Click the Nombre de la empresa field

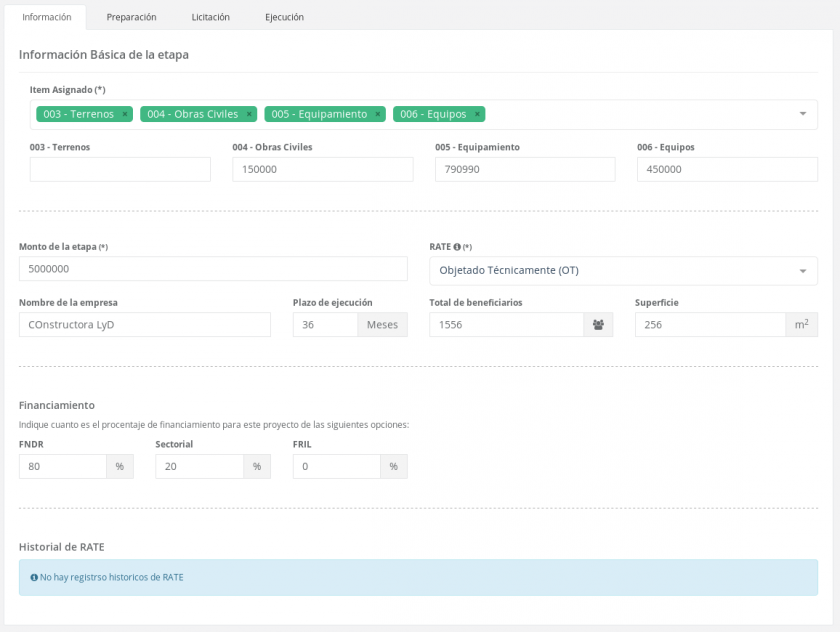(145, 324)
